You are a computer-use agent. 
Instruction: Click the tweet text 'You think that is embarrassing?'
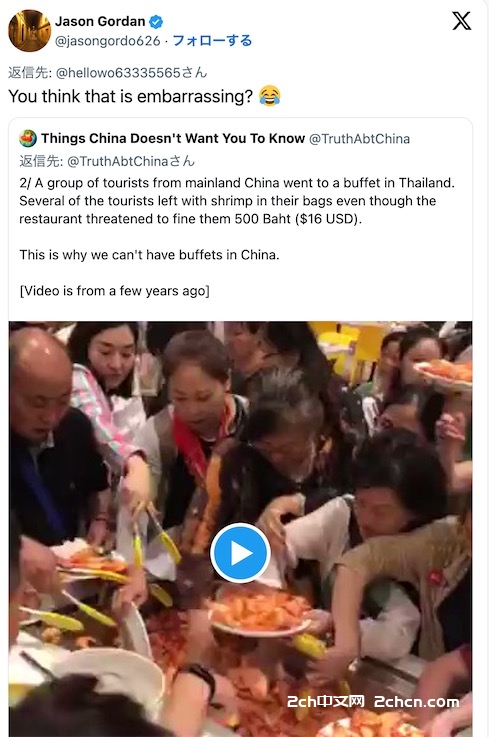(131, 96)
